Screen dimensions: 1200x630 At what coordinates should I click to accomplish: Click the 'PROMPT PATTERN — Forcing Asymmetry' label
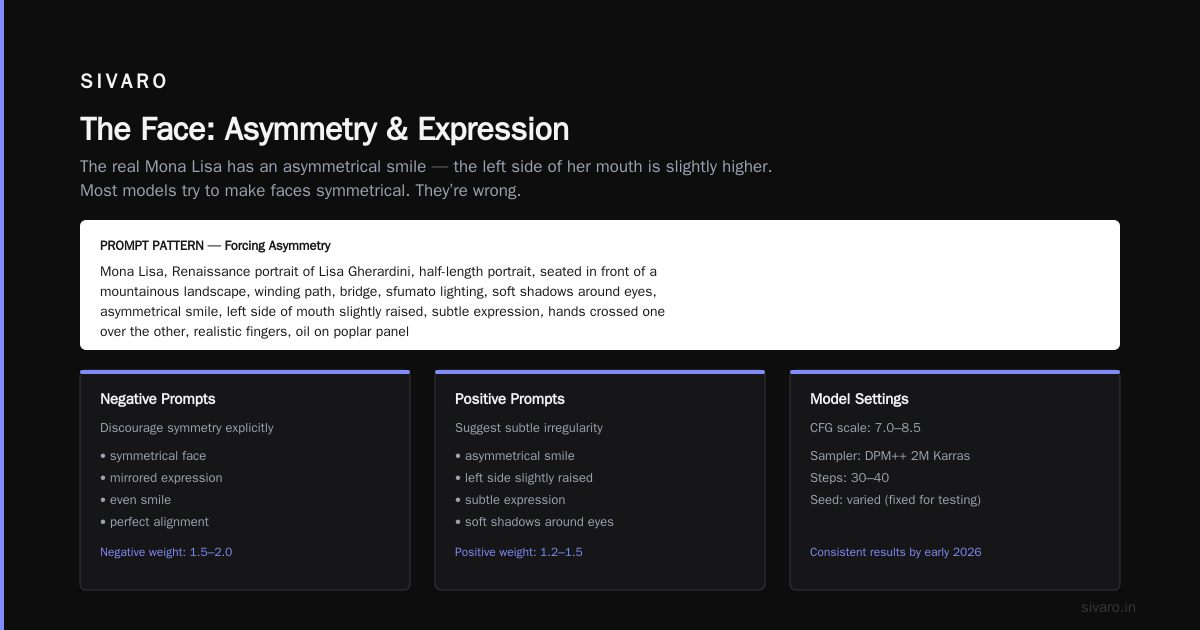coord(215,246)
